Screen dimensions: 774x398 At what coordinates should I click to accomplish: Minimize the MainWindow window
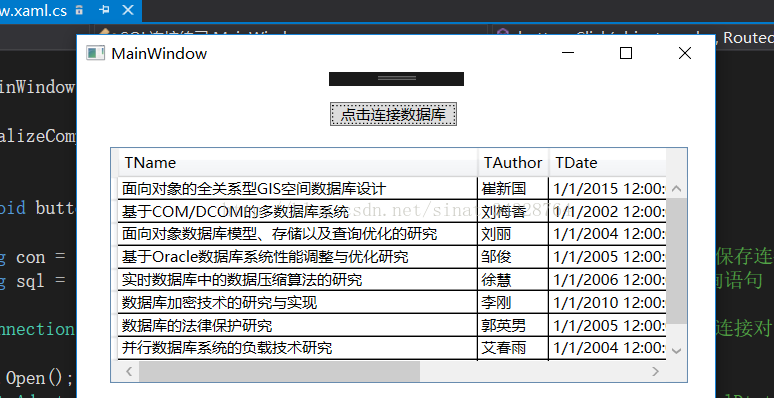(x=568, y=53)
